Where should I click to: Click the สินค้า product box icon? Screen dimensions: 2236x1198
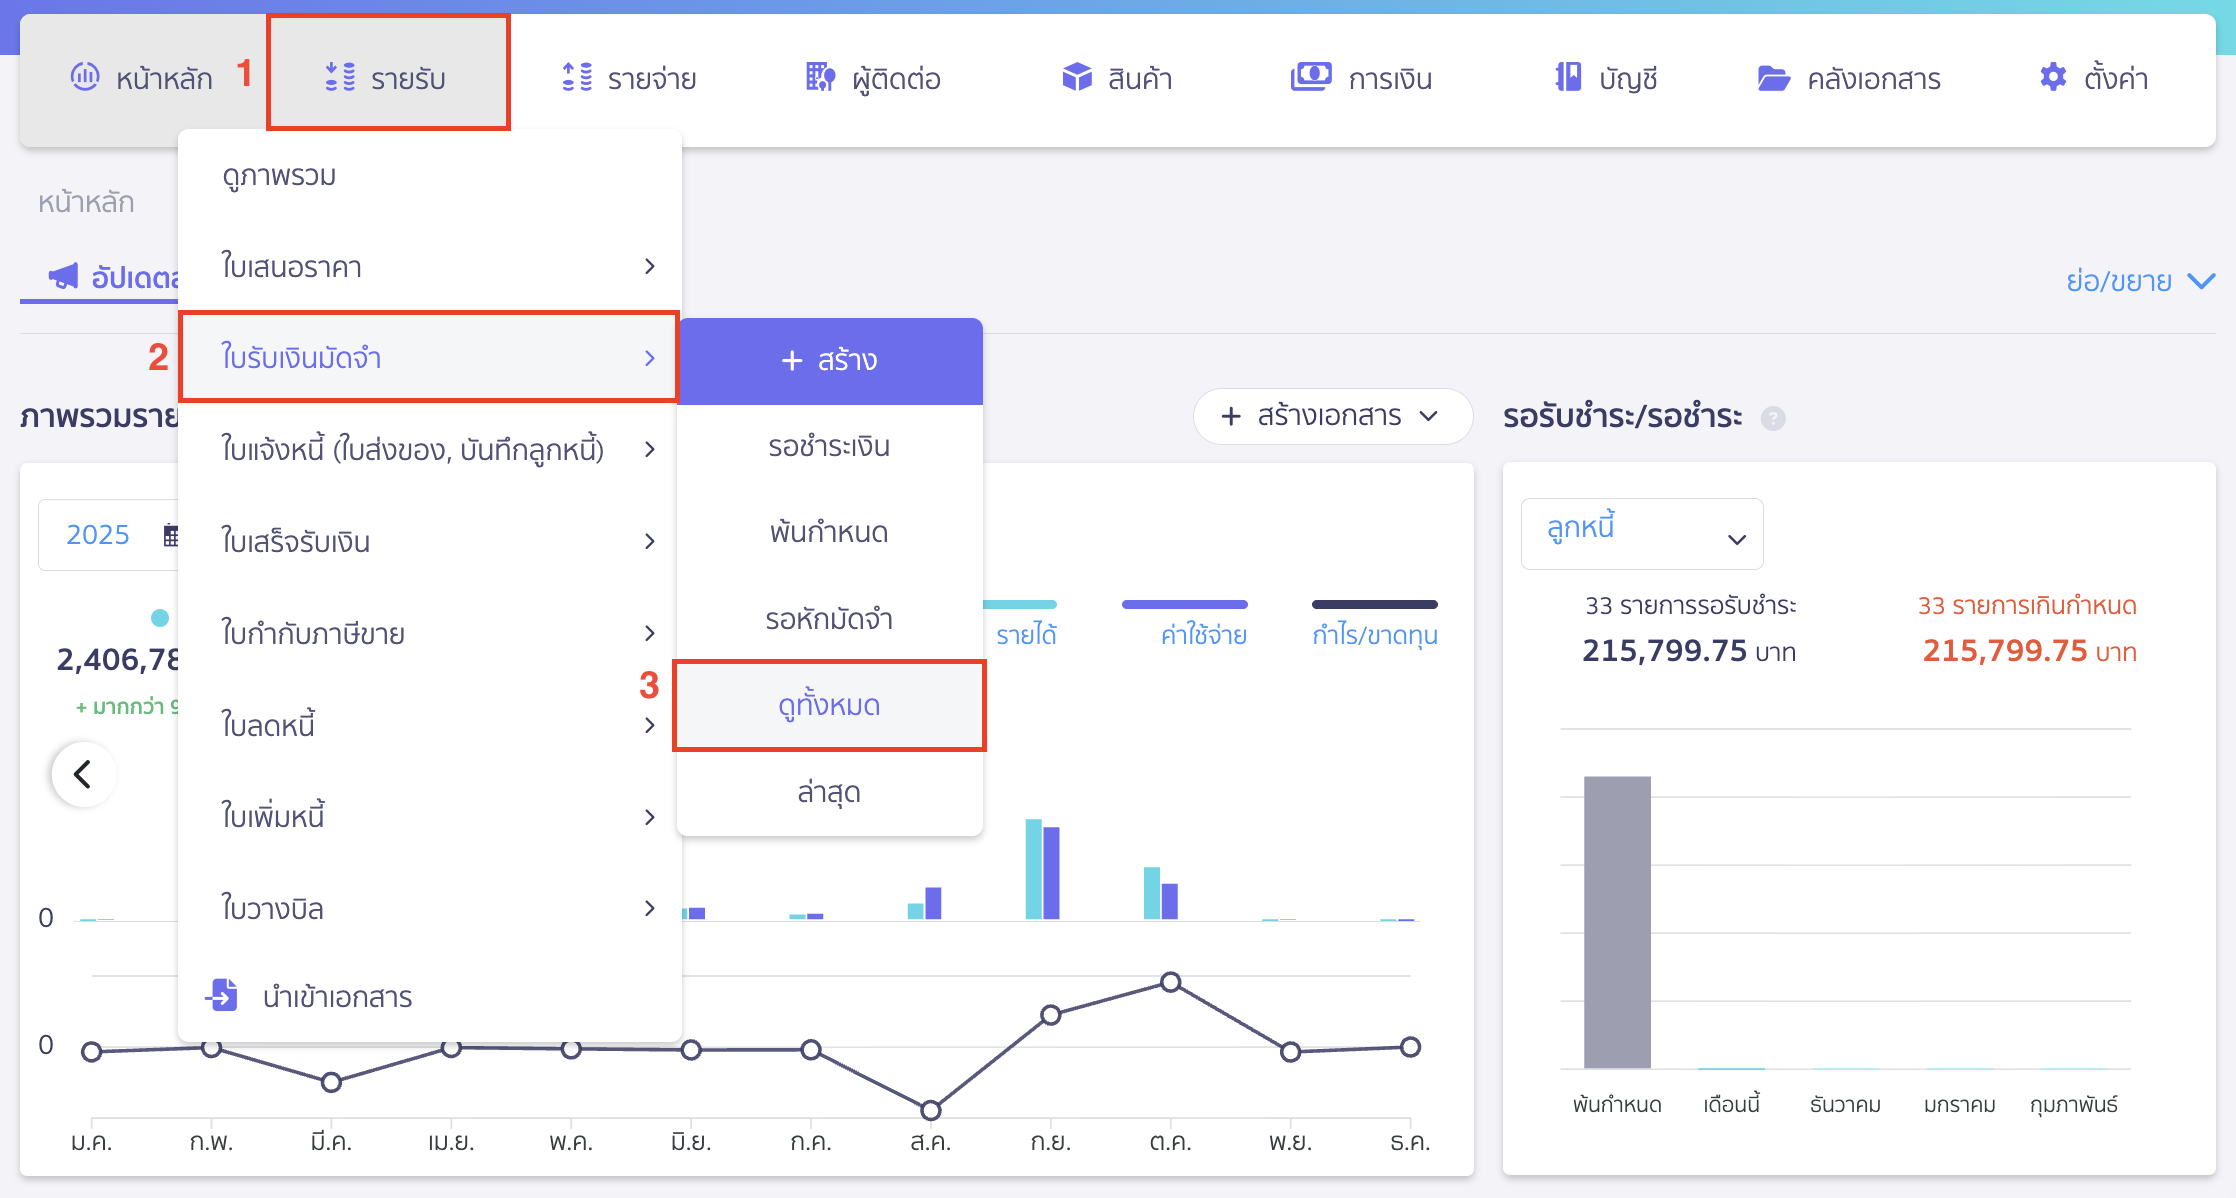coord(1077,77)
